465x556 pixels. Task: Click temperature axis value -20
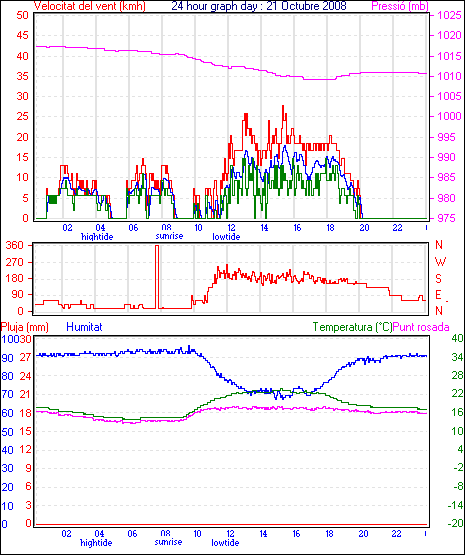point(456,523)
